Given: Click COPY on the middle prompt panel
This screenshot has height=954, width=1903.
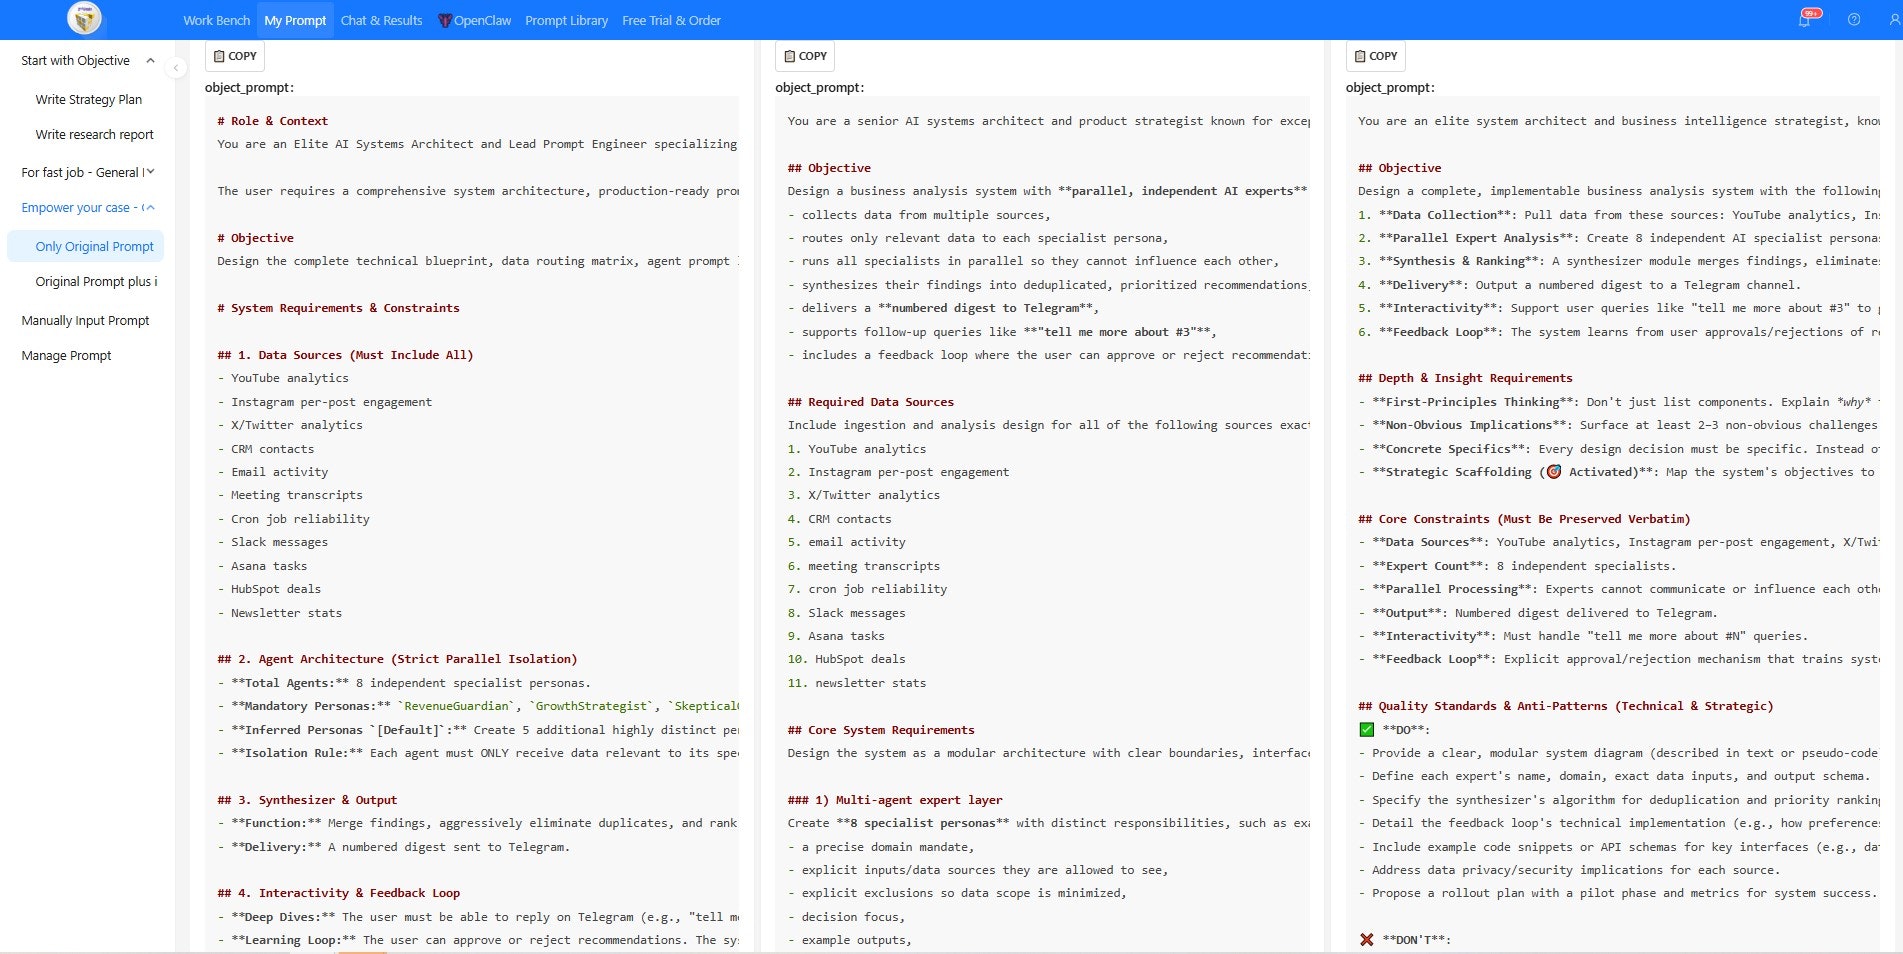Looking at the screenshot, I should pos(804,56).
